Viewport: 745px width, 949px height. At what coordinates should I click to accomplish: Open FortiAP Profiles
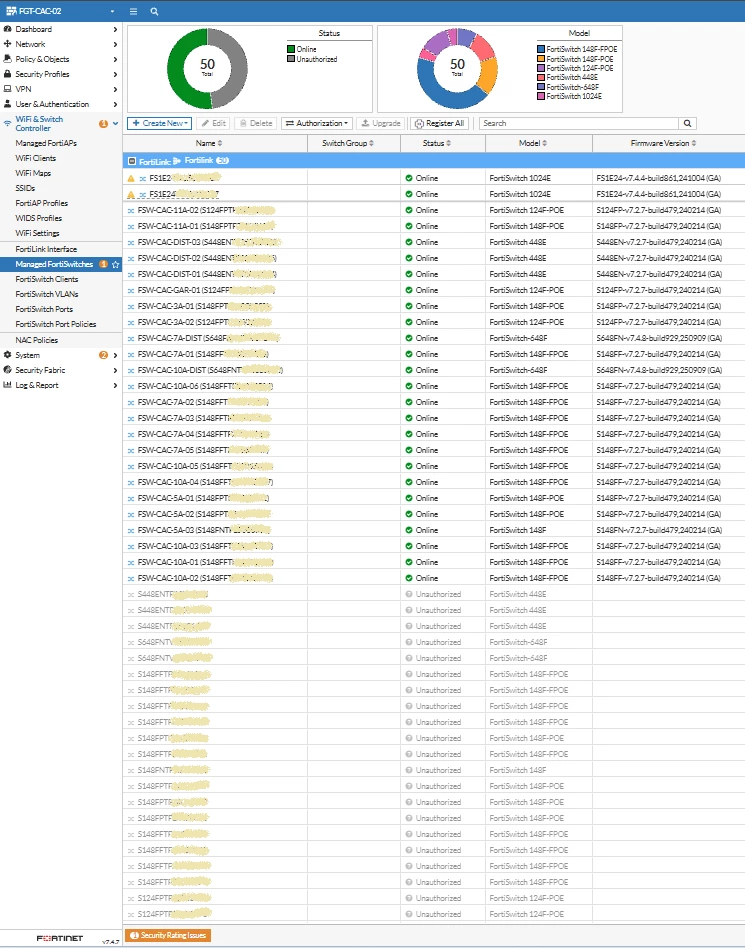click(42, 203)
